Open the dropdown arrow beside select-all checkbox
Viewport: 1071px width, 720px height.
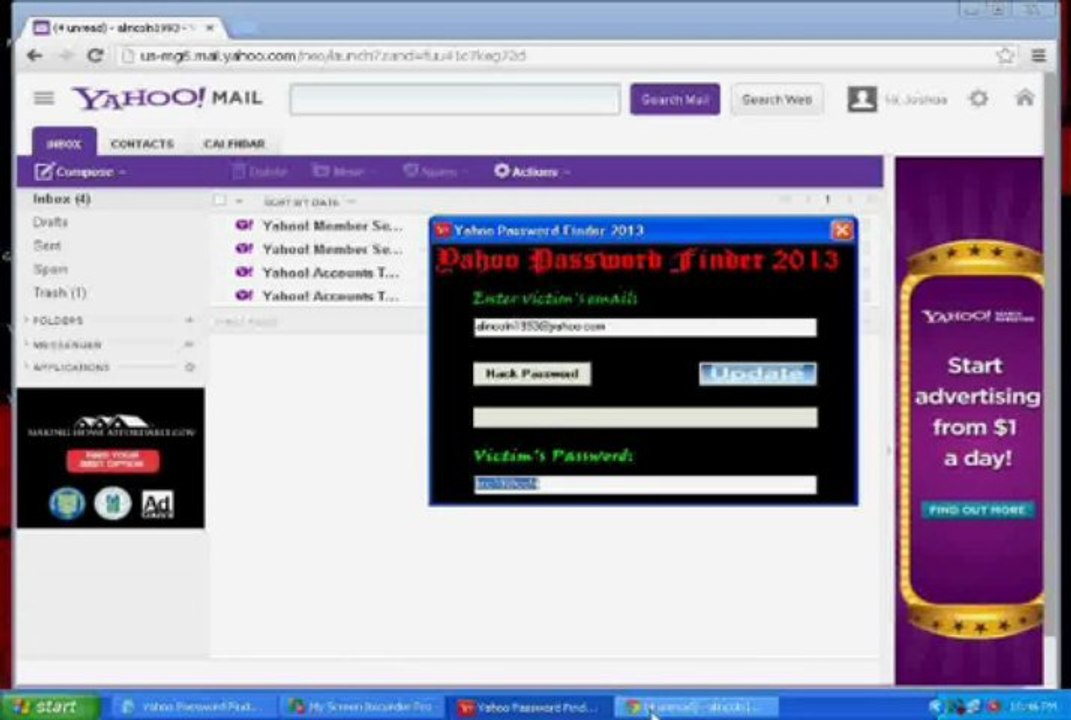239,202
